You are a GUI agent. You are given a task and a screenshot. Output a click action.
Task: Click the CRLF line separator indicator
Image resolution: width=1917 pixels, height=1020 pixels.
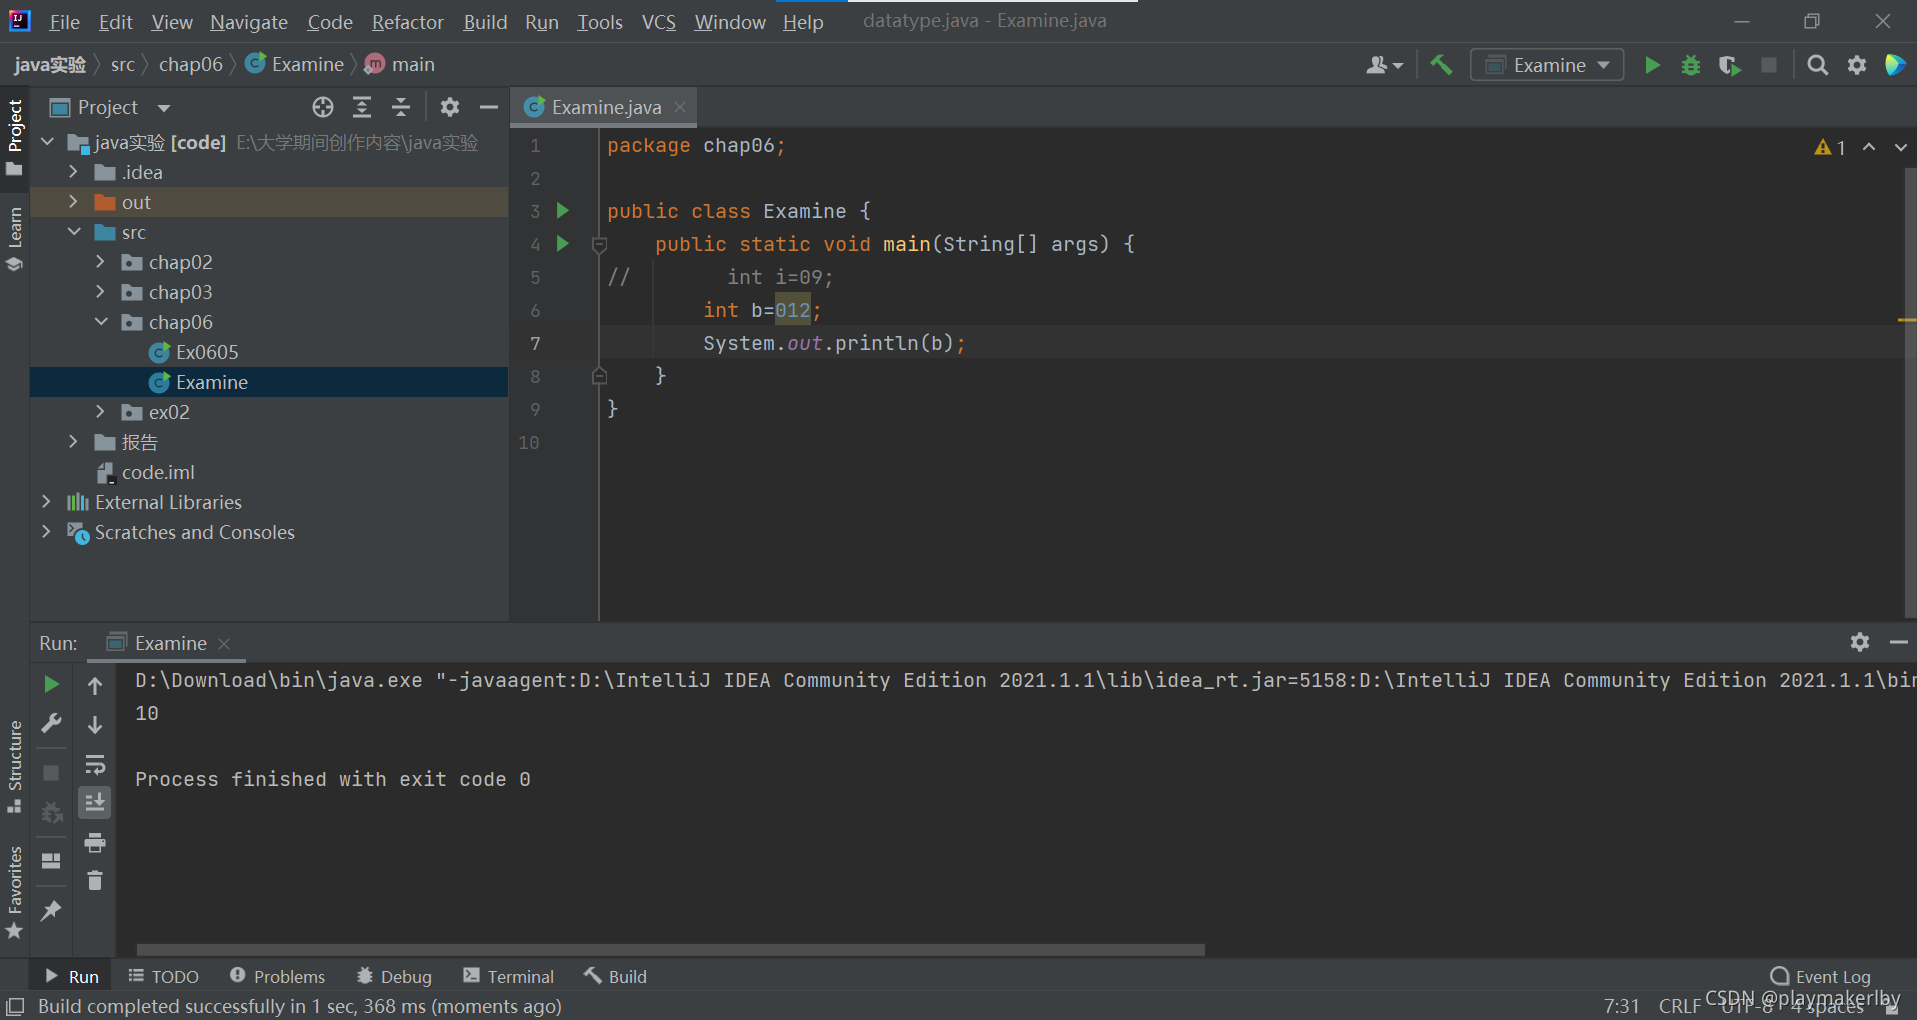tap(1679, 1006)
